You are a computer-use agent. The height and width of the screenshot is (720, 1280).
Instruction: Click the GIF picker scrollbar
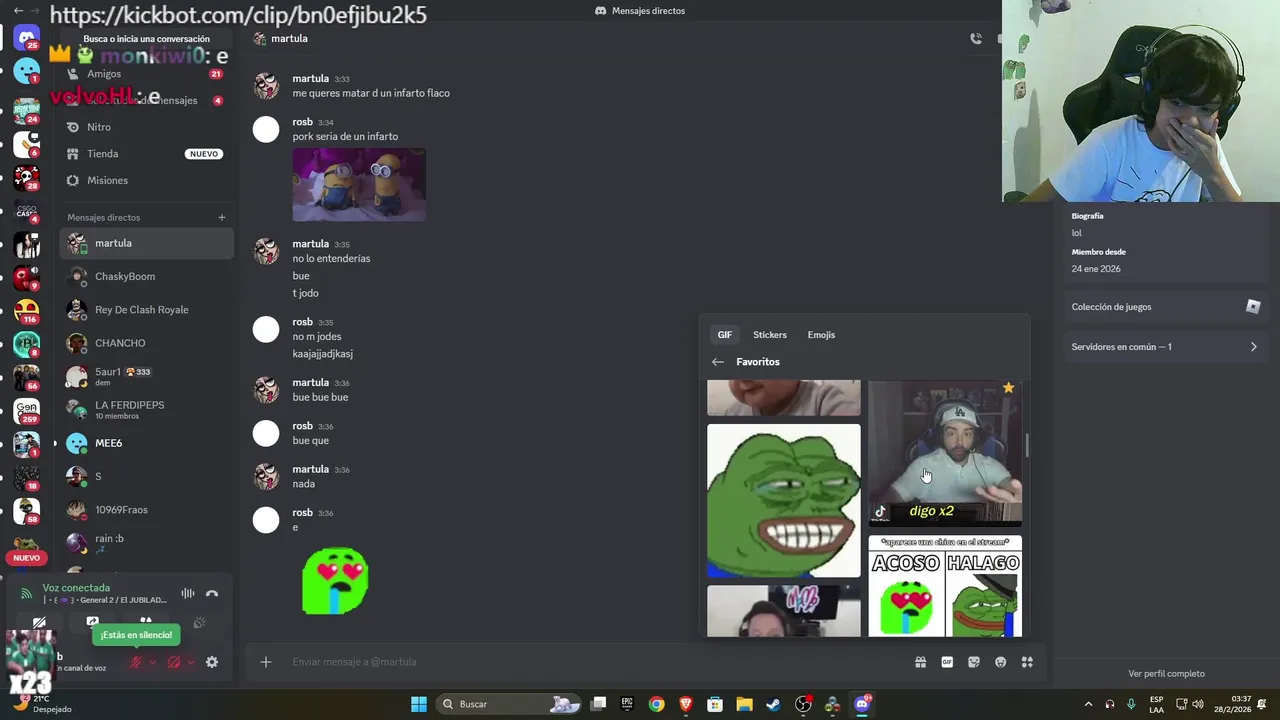tap(1026, 446)
